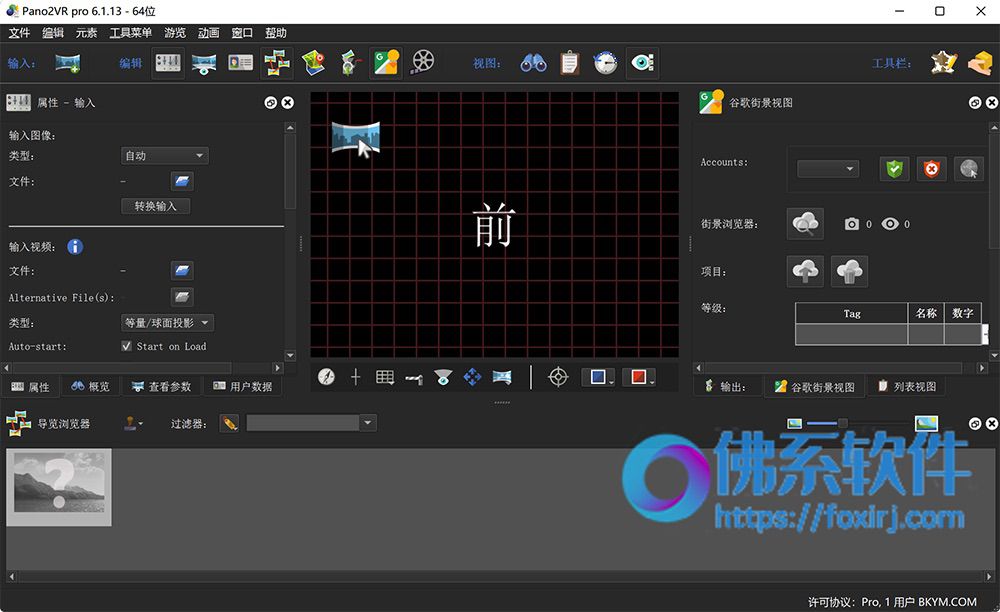Click the add input panorama icon

click(x=67, y=63)
